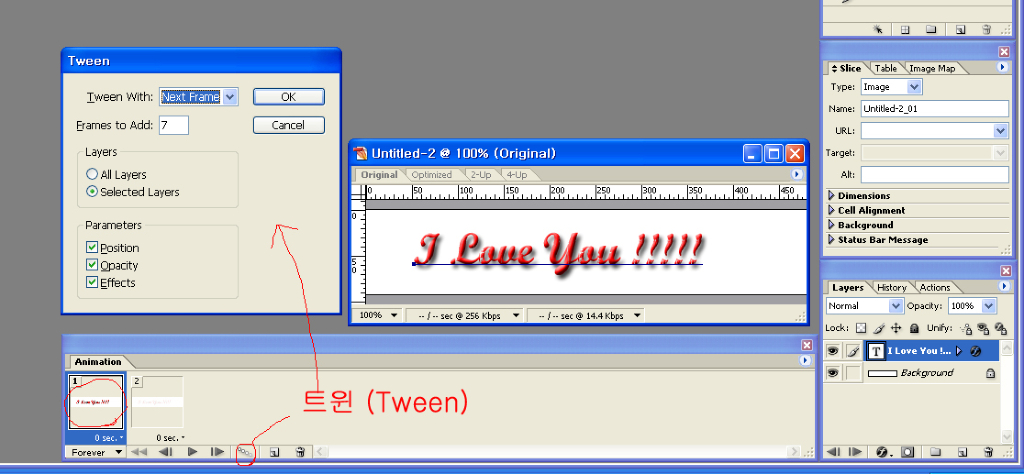The width and height of the screenshot is (1024, 474).
Task: Click Frames to Add input field
Action: (174, 125)
